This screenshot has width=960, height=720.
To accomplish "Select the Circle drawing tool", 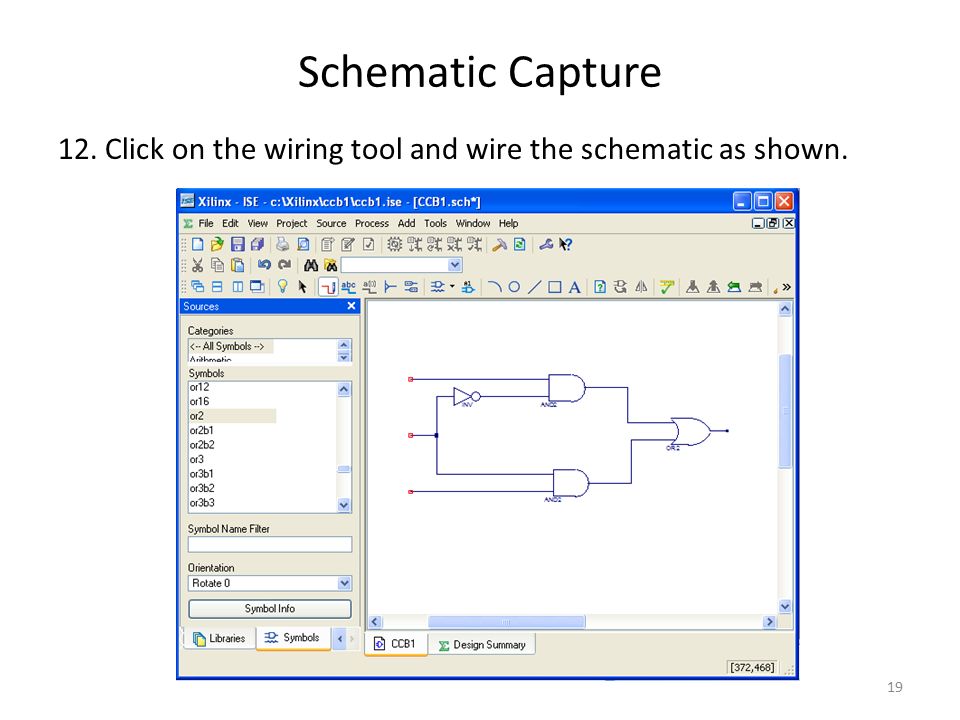I will (514, 287).
